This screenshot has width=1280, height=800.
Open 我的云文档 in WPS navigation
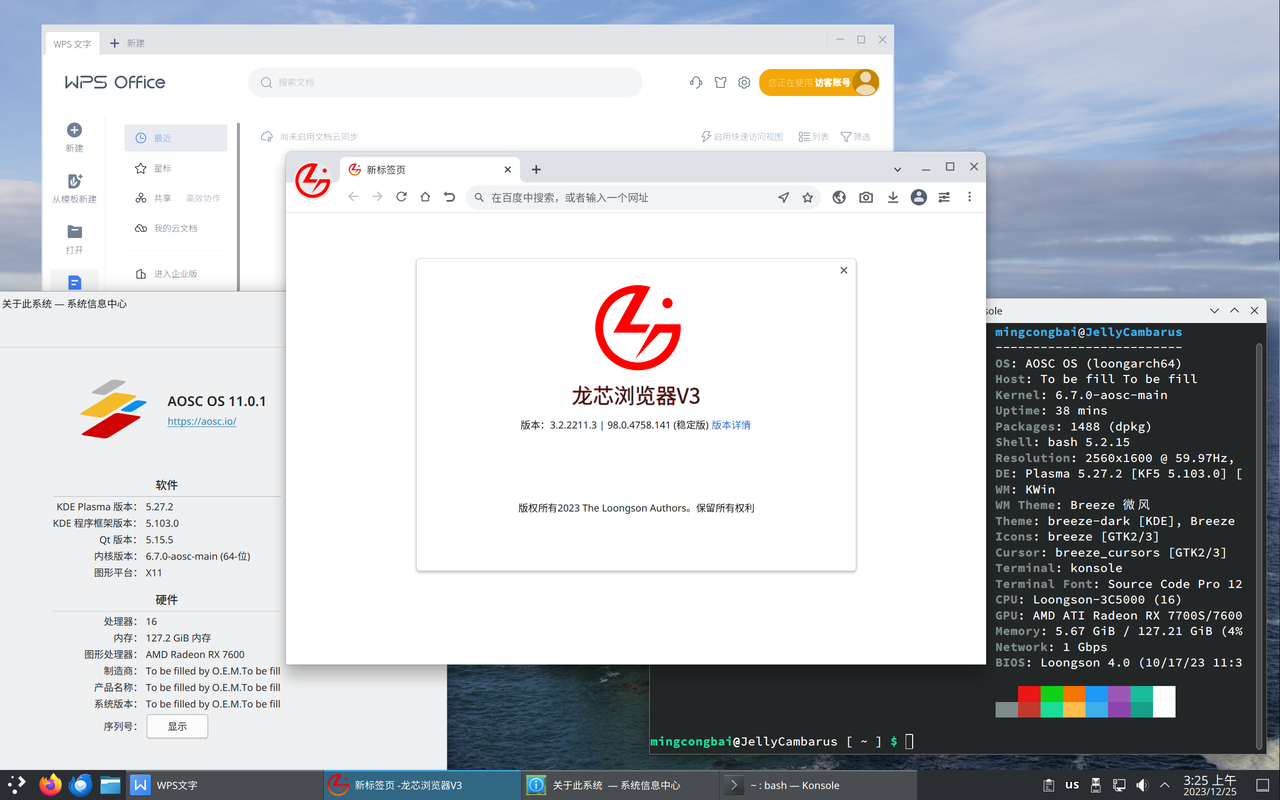tap(166, 228)
